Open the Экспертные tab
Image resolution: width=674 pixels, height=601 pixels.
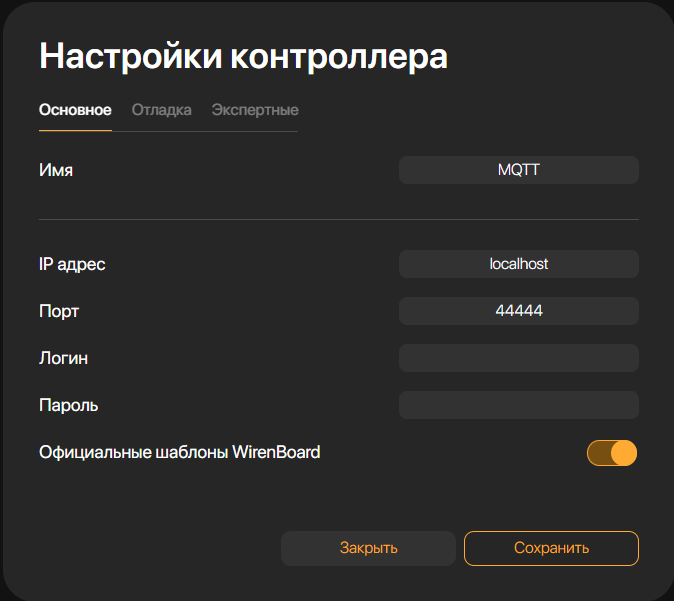click(x=254, y=110)
